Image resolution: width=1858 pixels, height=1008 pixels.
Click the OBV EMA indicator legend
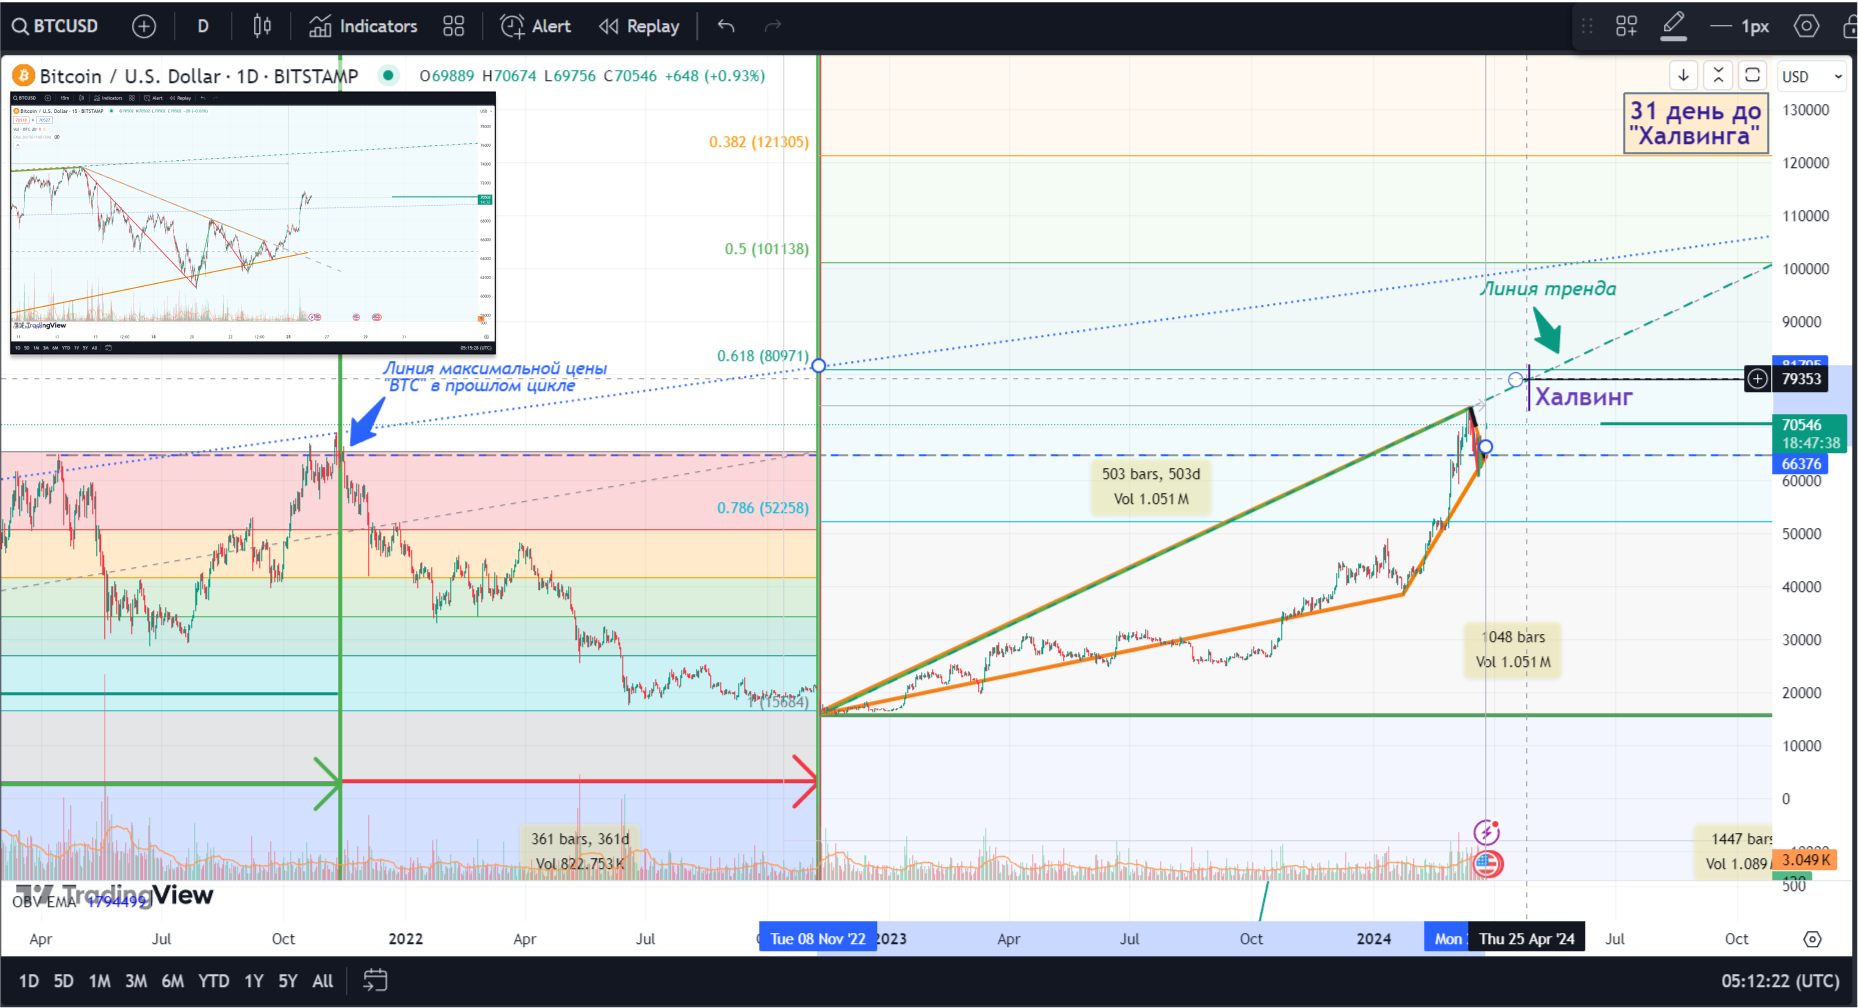pos(80,902)
